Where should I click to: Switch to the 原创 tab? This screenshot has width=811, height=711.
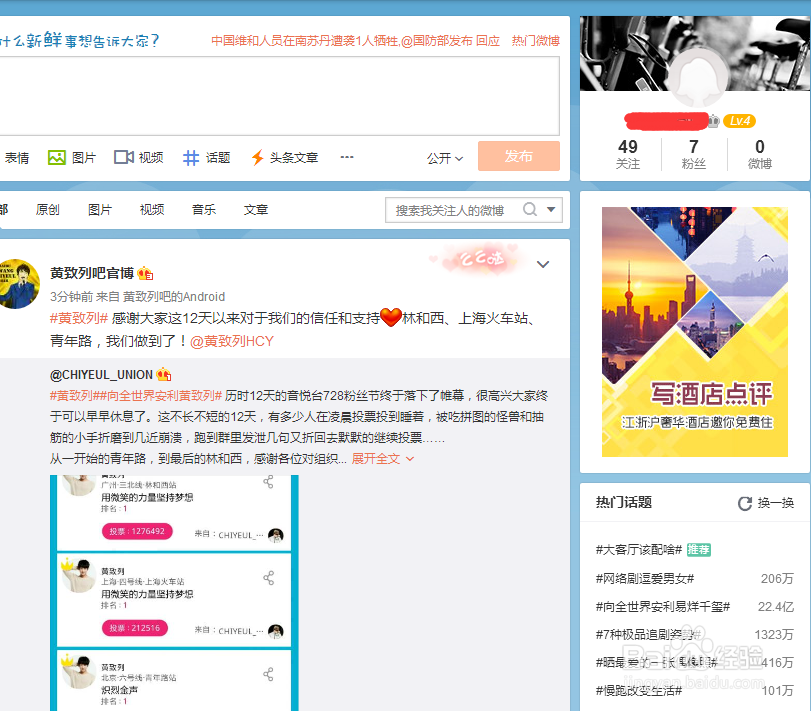pyautogui.click(x=48, y=209)
